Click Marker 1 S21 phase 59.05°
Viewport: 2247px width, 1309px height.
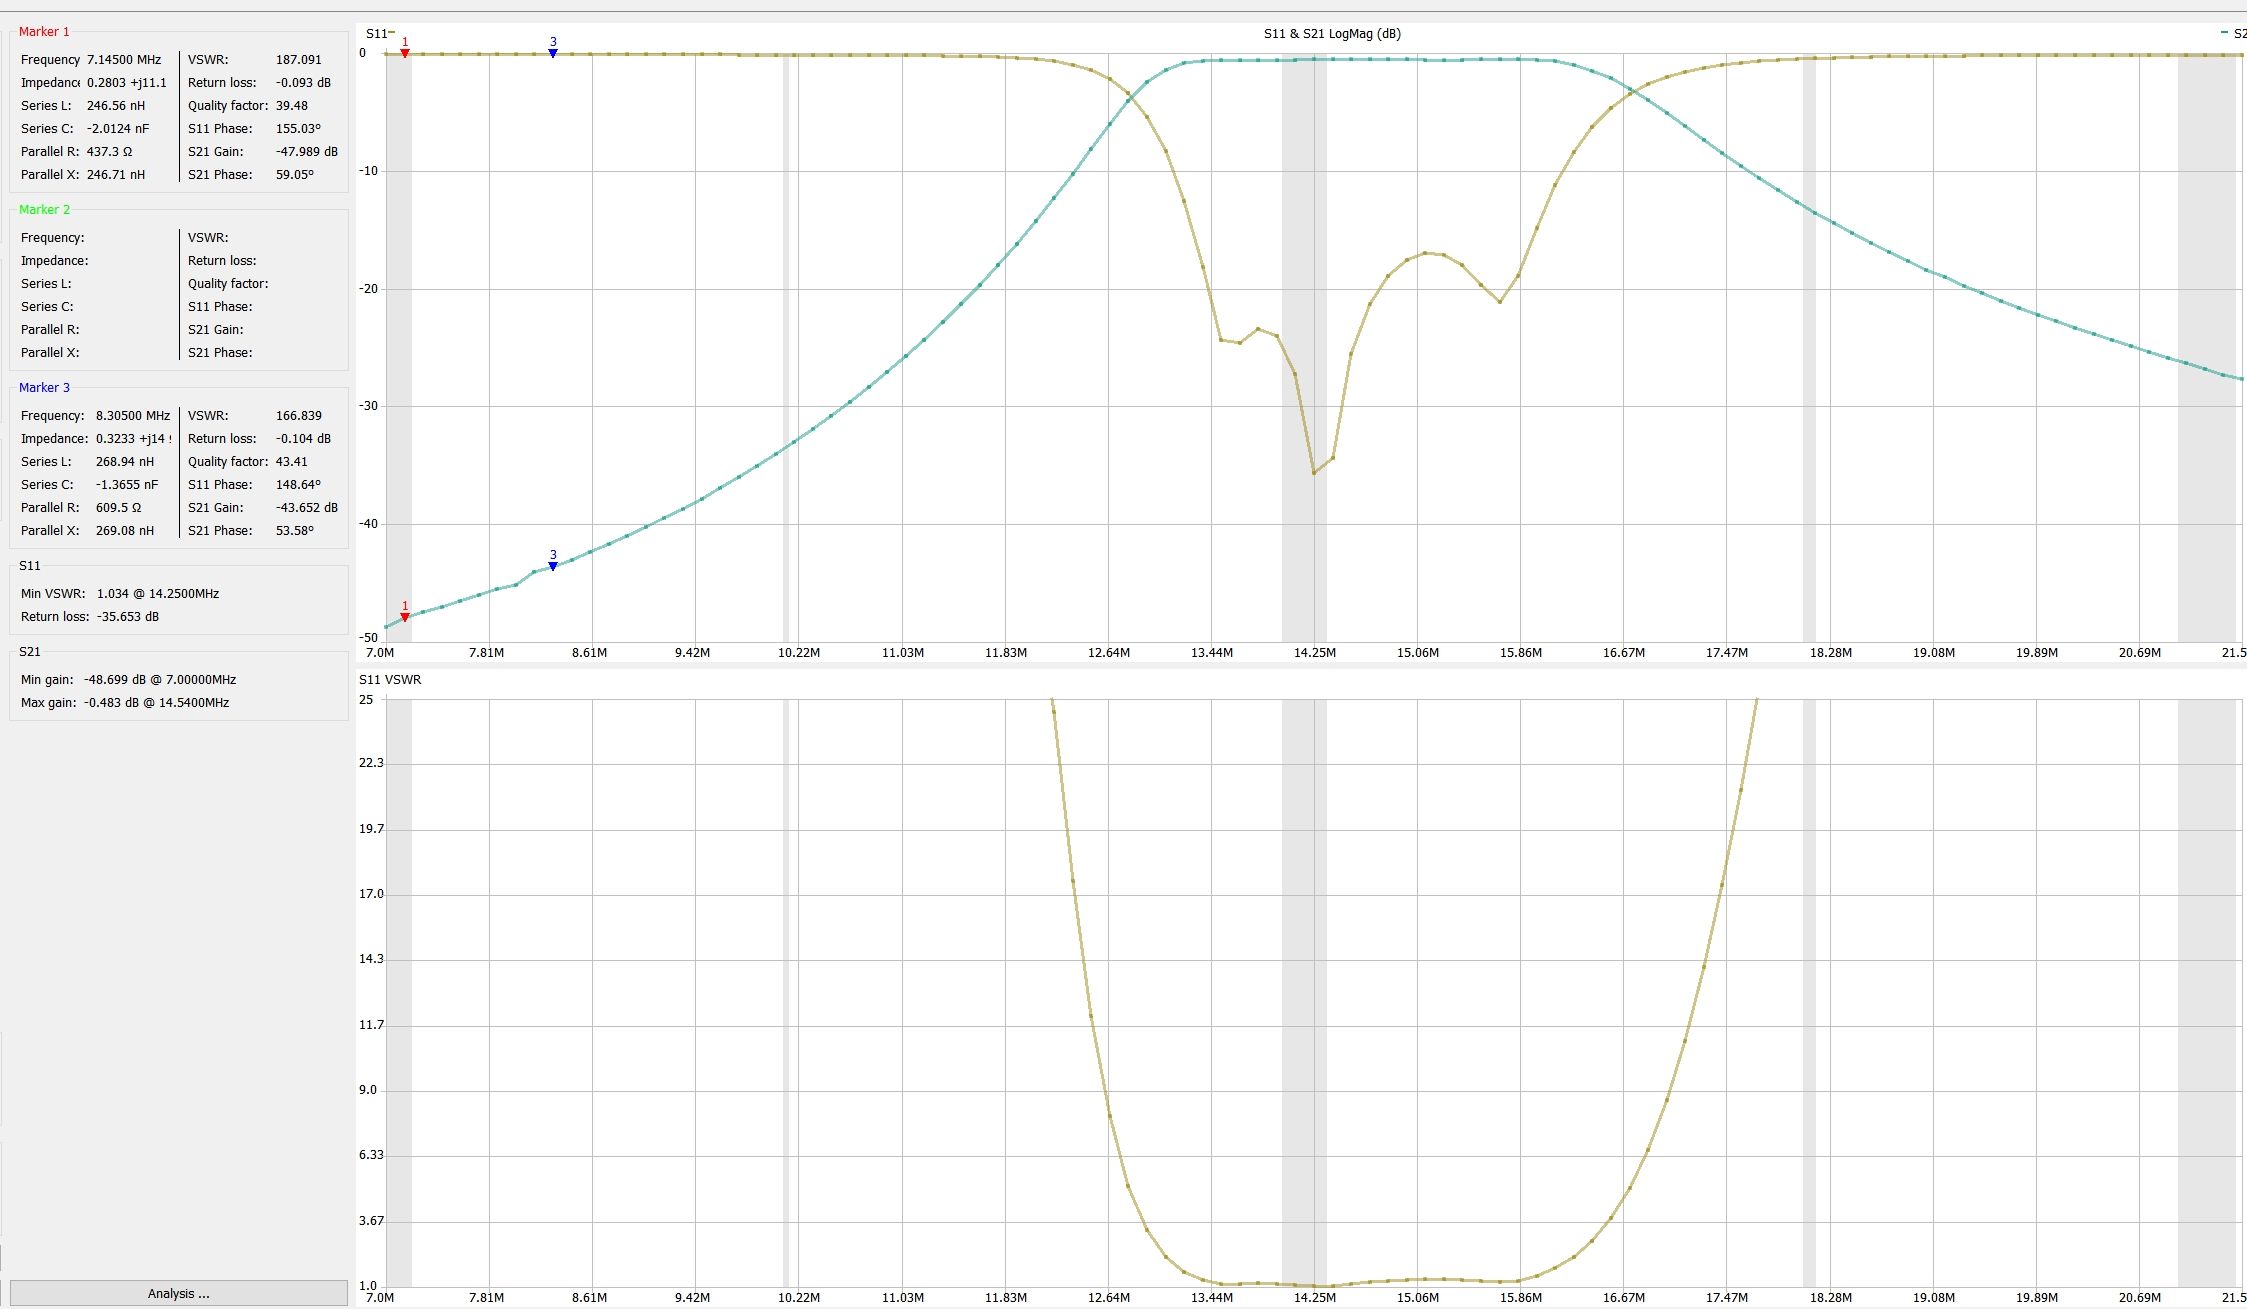tap(295, 175)
